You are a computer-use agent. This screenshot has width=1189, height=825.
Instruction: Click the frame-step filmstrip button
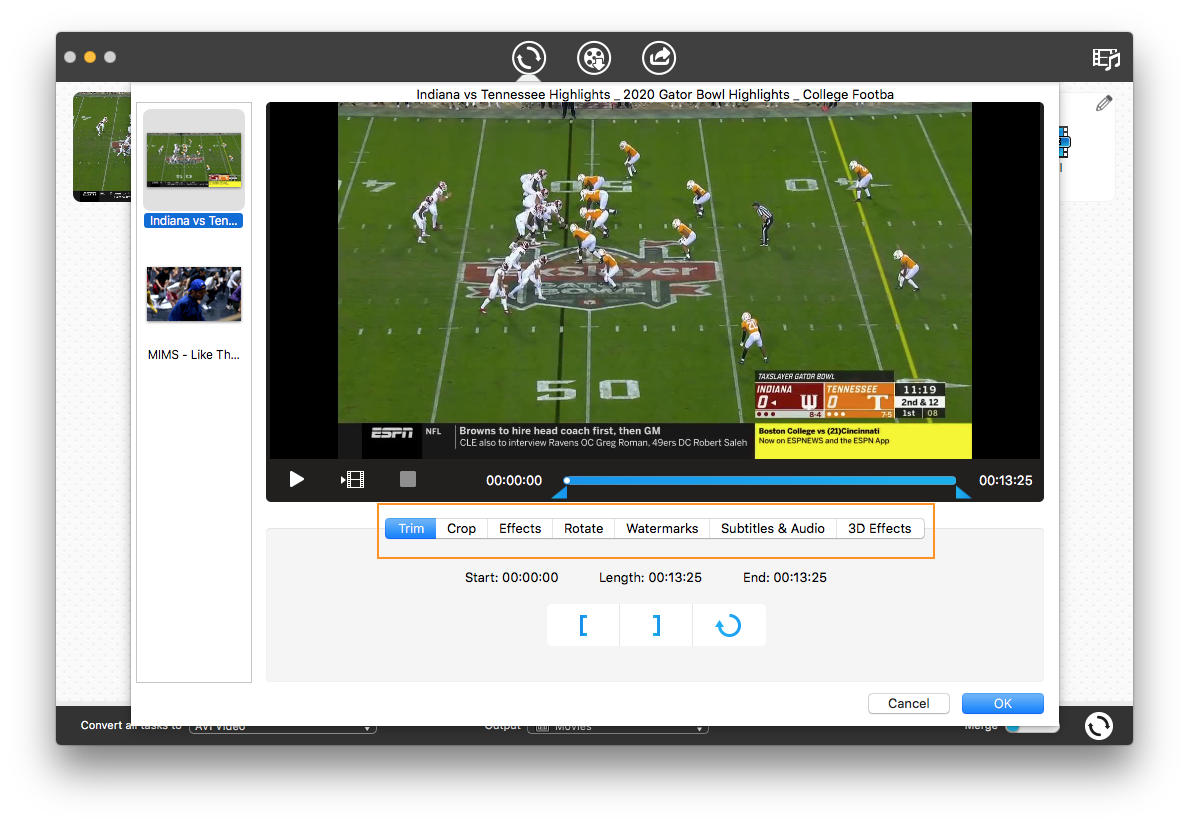coord(353,479)
